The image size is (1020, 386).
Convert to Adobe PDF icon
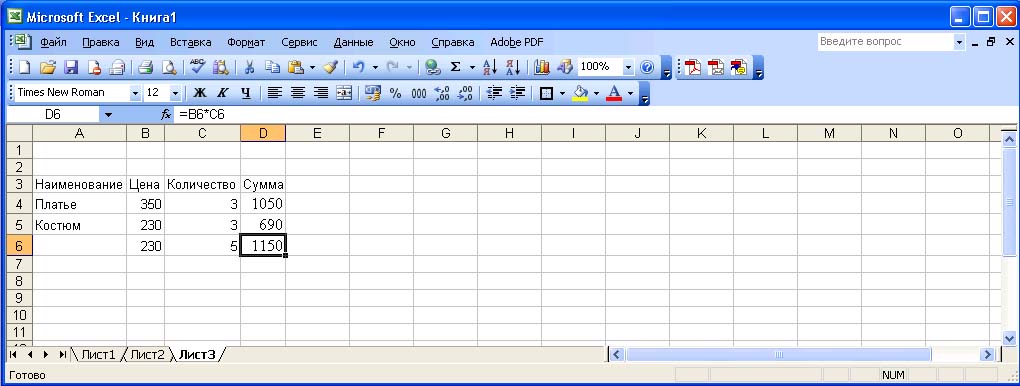click(x=693, y=67)
